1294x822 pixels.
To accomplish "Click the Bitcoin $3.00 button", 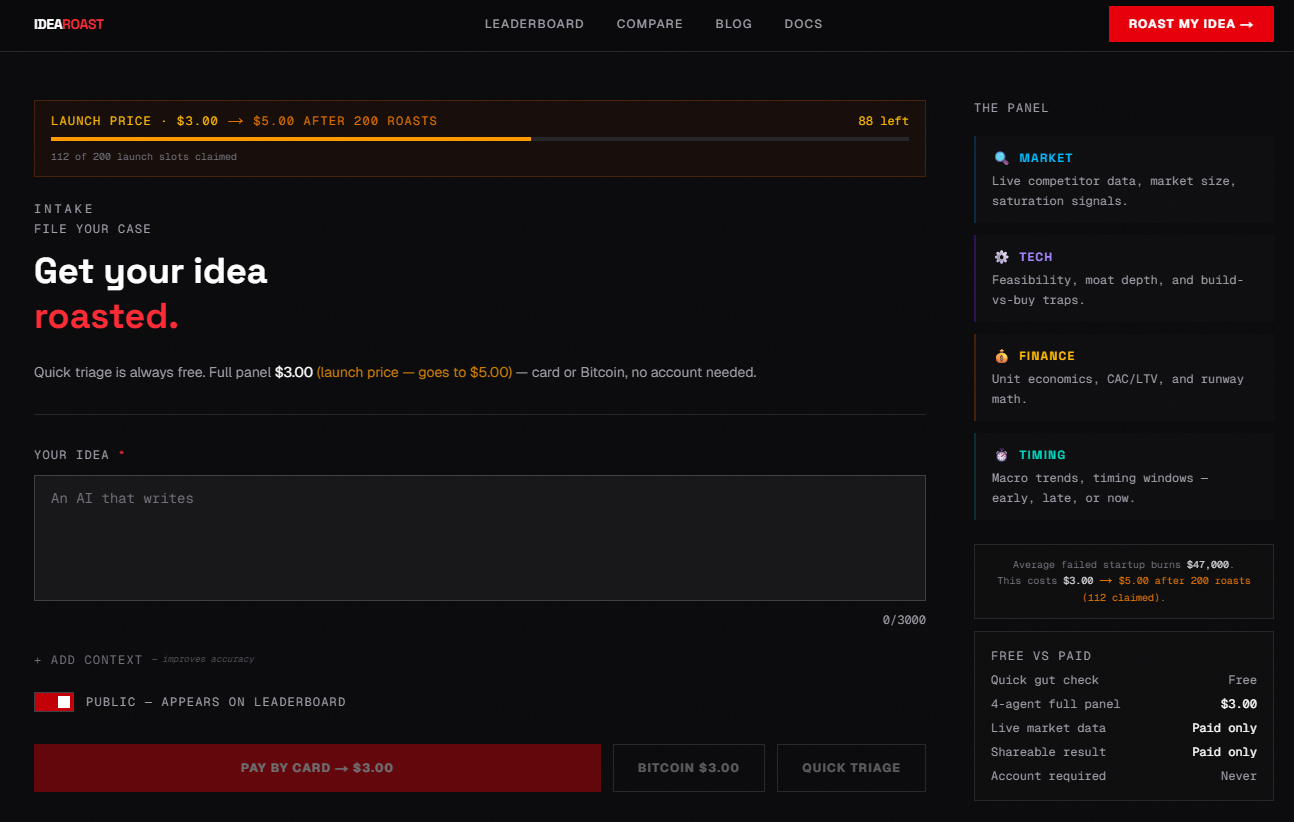I will pyautogui.click(x=689, y=768).
